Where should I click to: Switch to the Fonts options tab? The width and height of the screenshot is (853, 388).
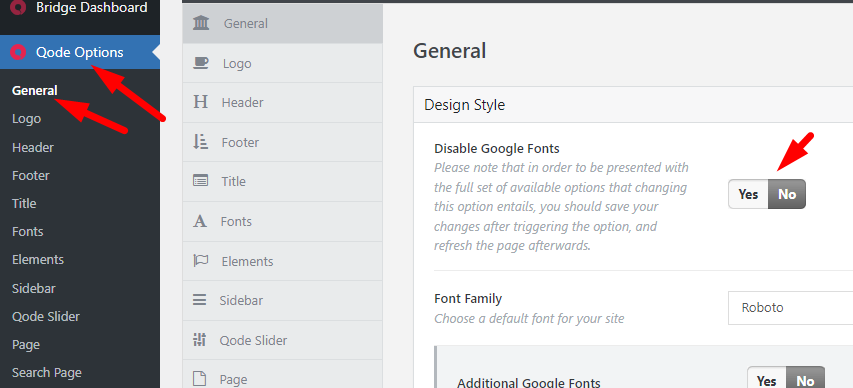pos(282,221)
